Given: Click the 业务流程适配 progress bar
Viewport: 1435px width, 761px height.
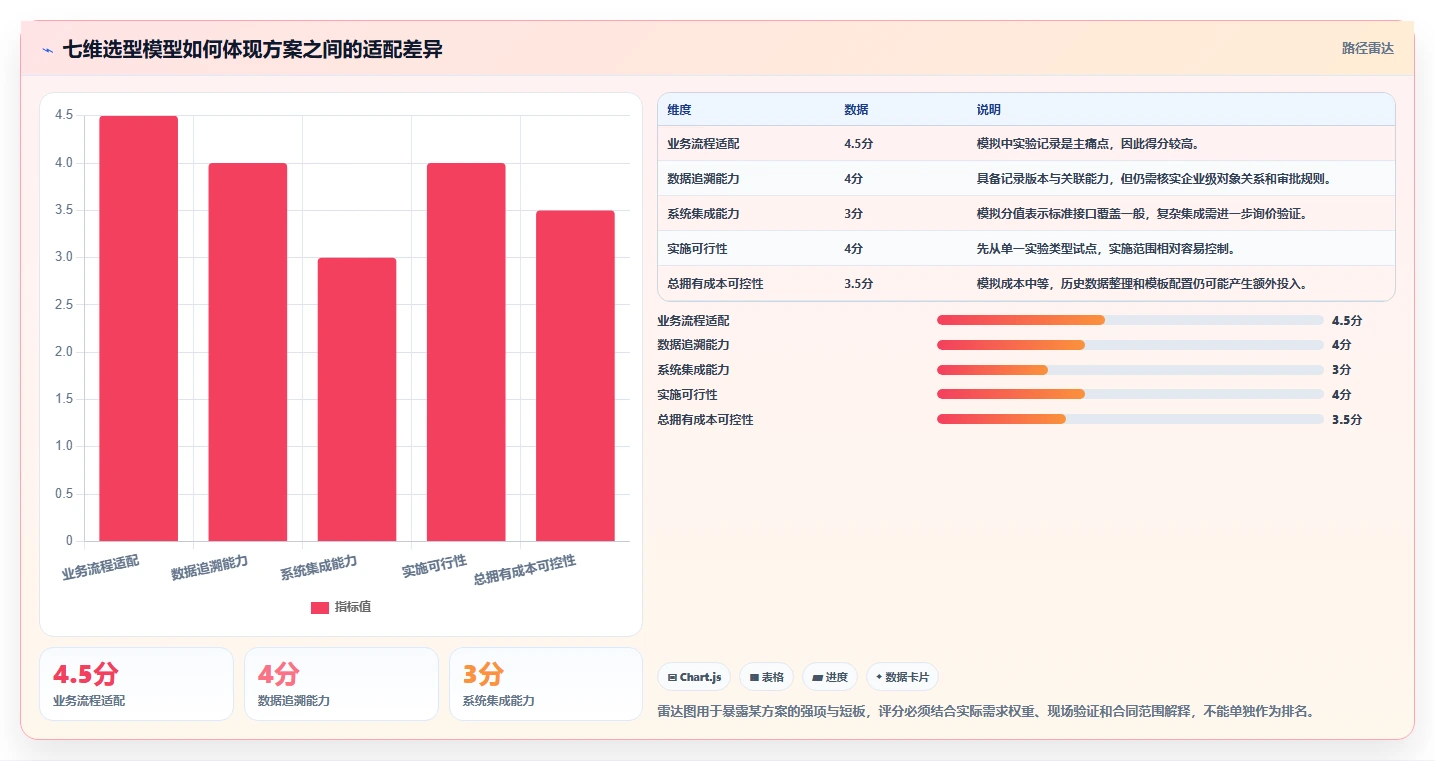Looking at the screenshot, I should [1130, 320].
